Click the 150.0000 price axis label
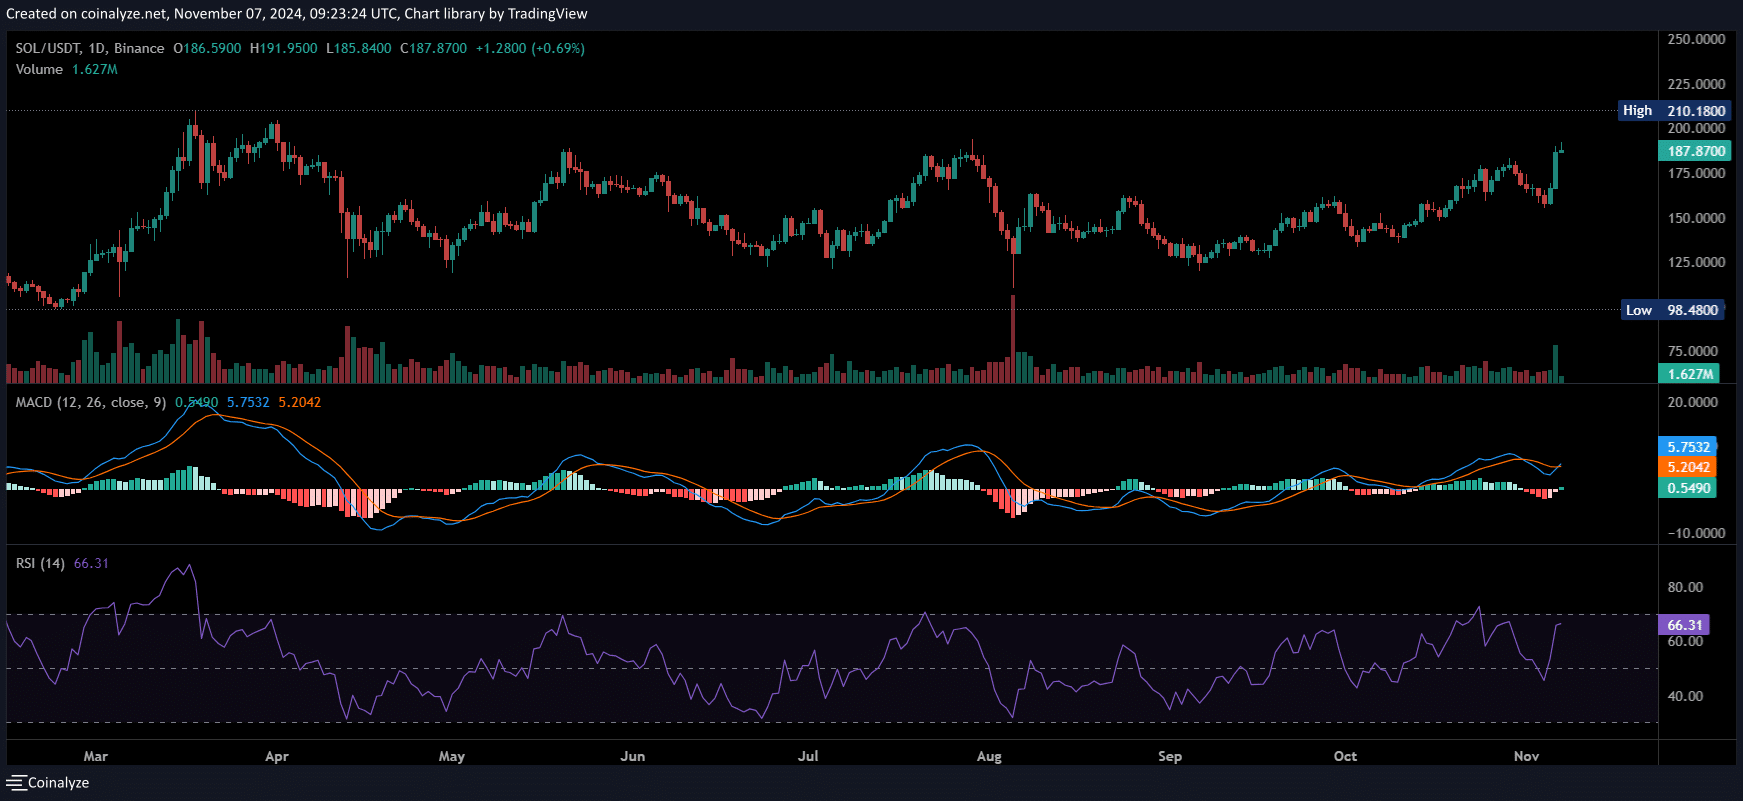 point(1696,218)
